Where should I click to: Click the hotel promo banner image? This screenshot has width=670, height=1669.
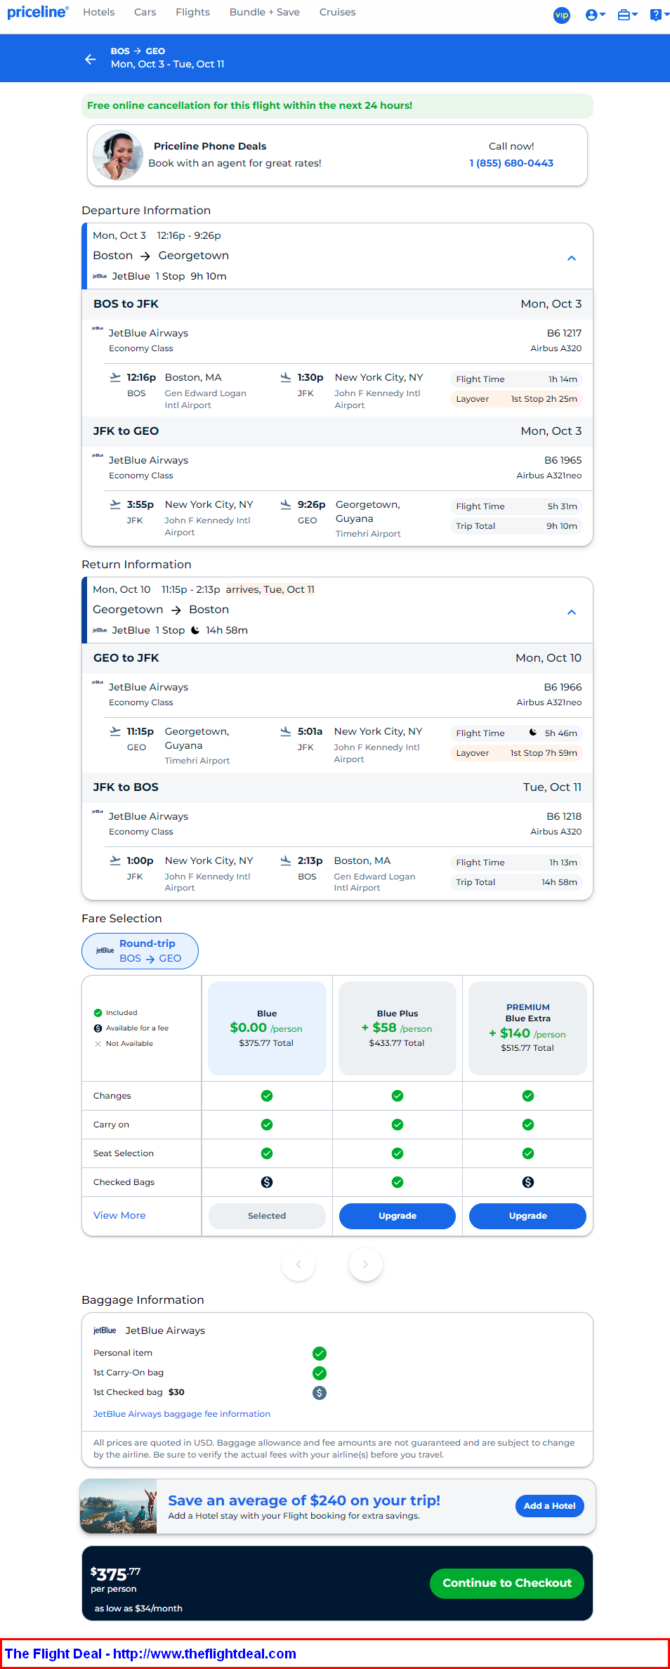(119, 1508)
